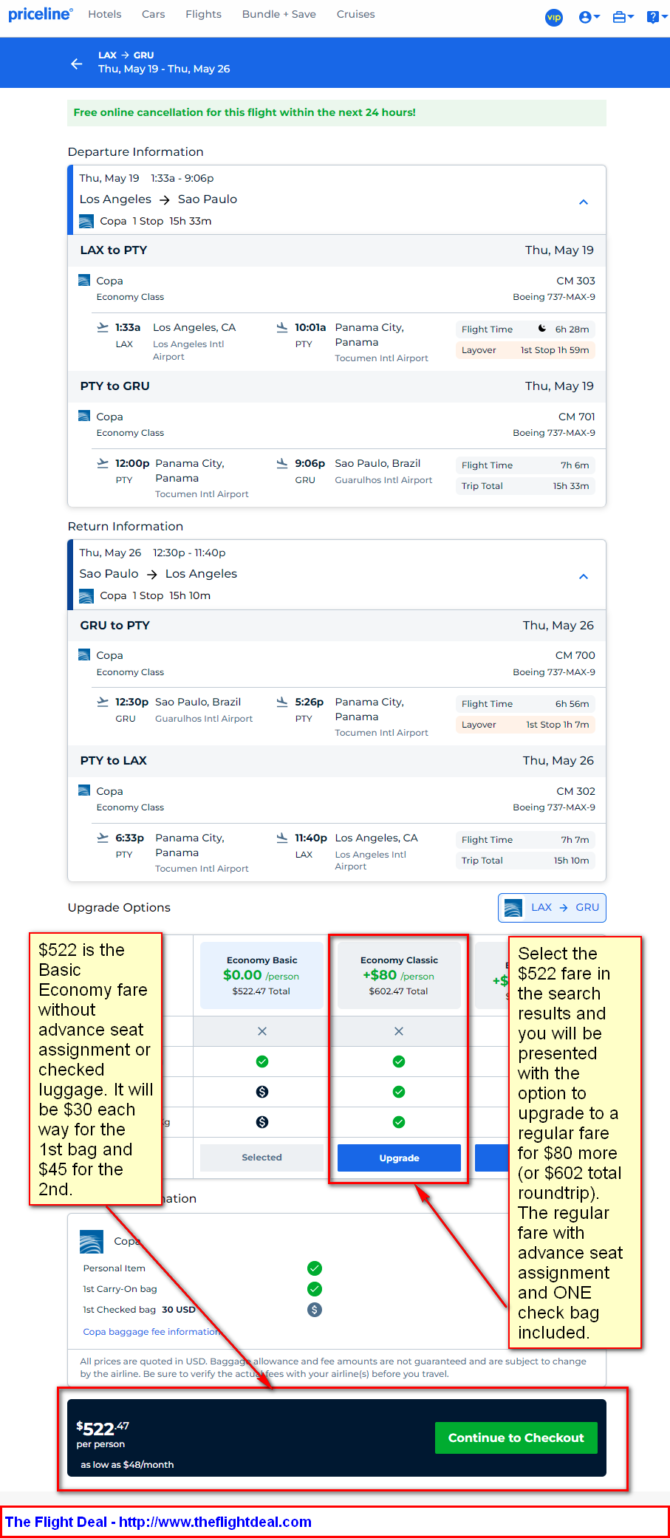The image size is (670, 1538).
Task: Collapse the Departure Information details
Action: [x=584, y=201]
